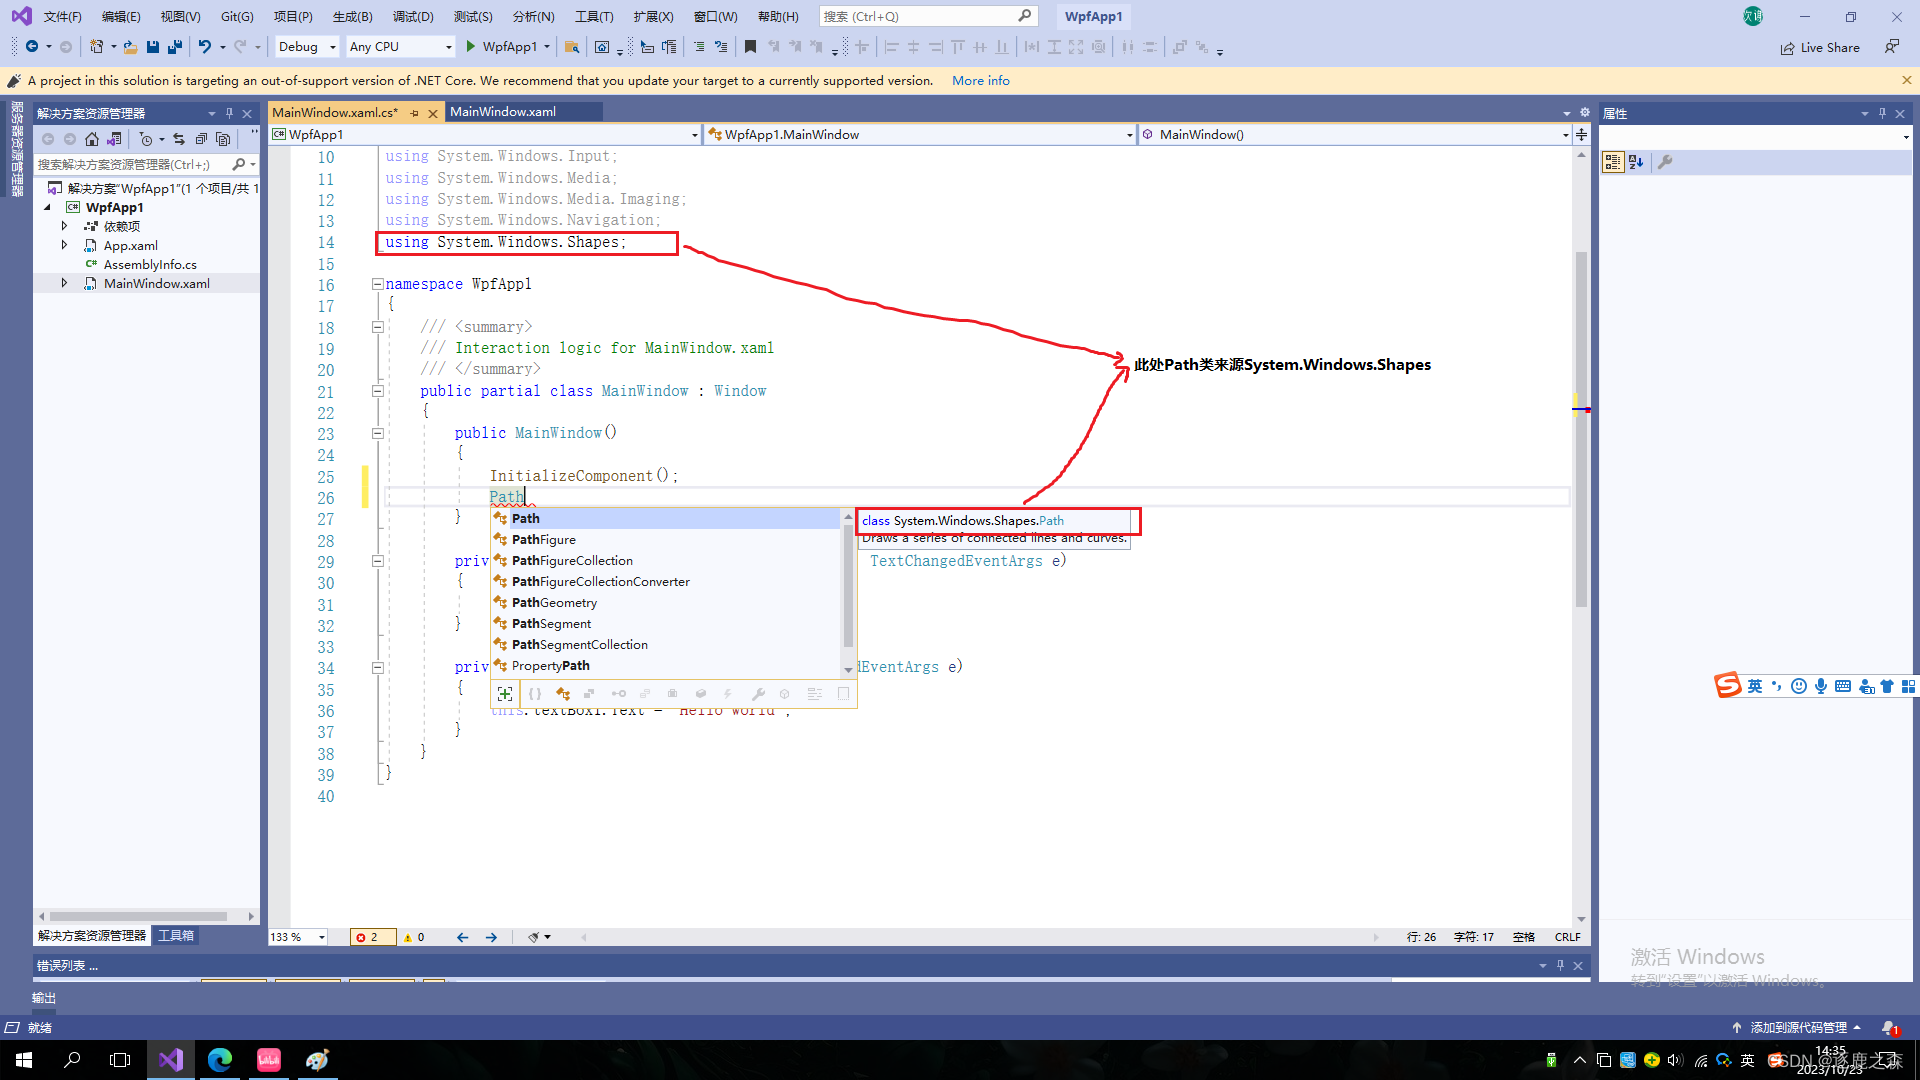The width and height of the screenshot is (1920, 1080).
Task: Click wrench property pages icon in Properties panel
Action: (1665, 162)
